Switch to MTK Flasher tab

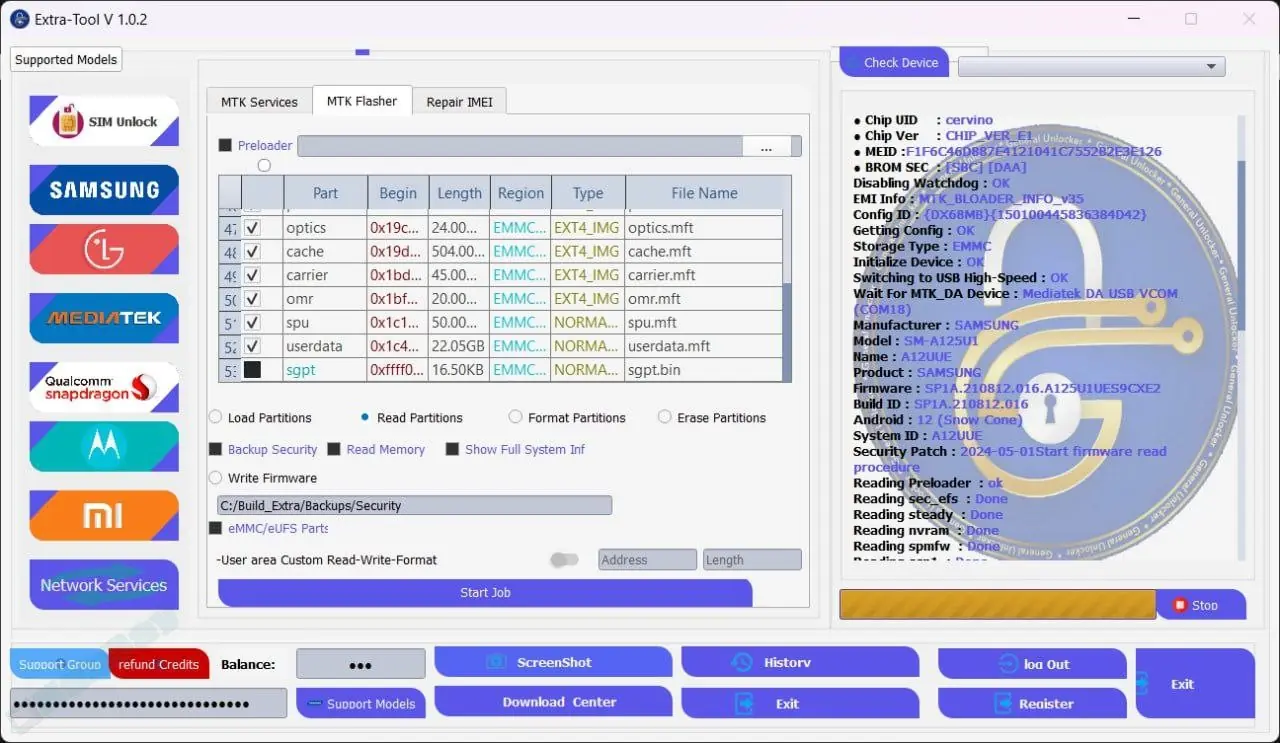point(362,101)
